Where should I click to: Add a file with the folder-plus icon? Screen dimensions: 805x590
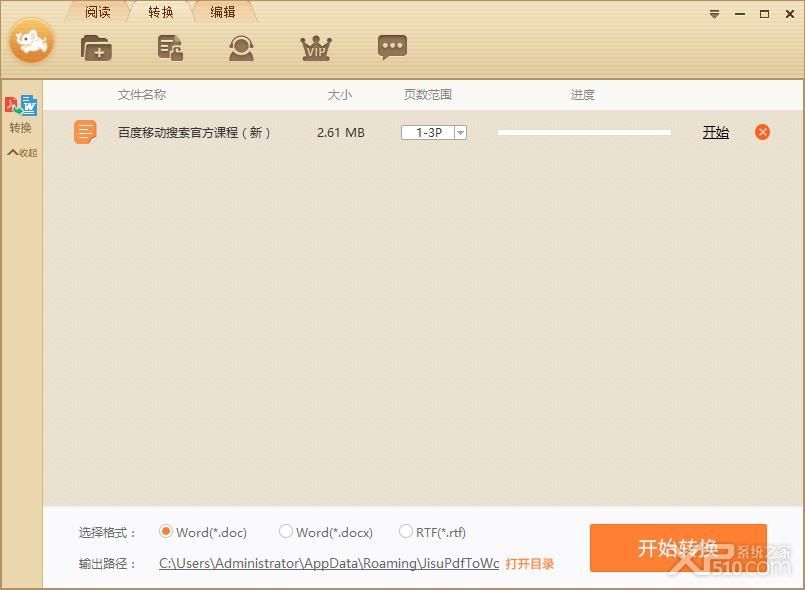point(96,48)
